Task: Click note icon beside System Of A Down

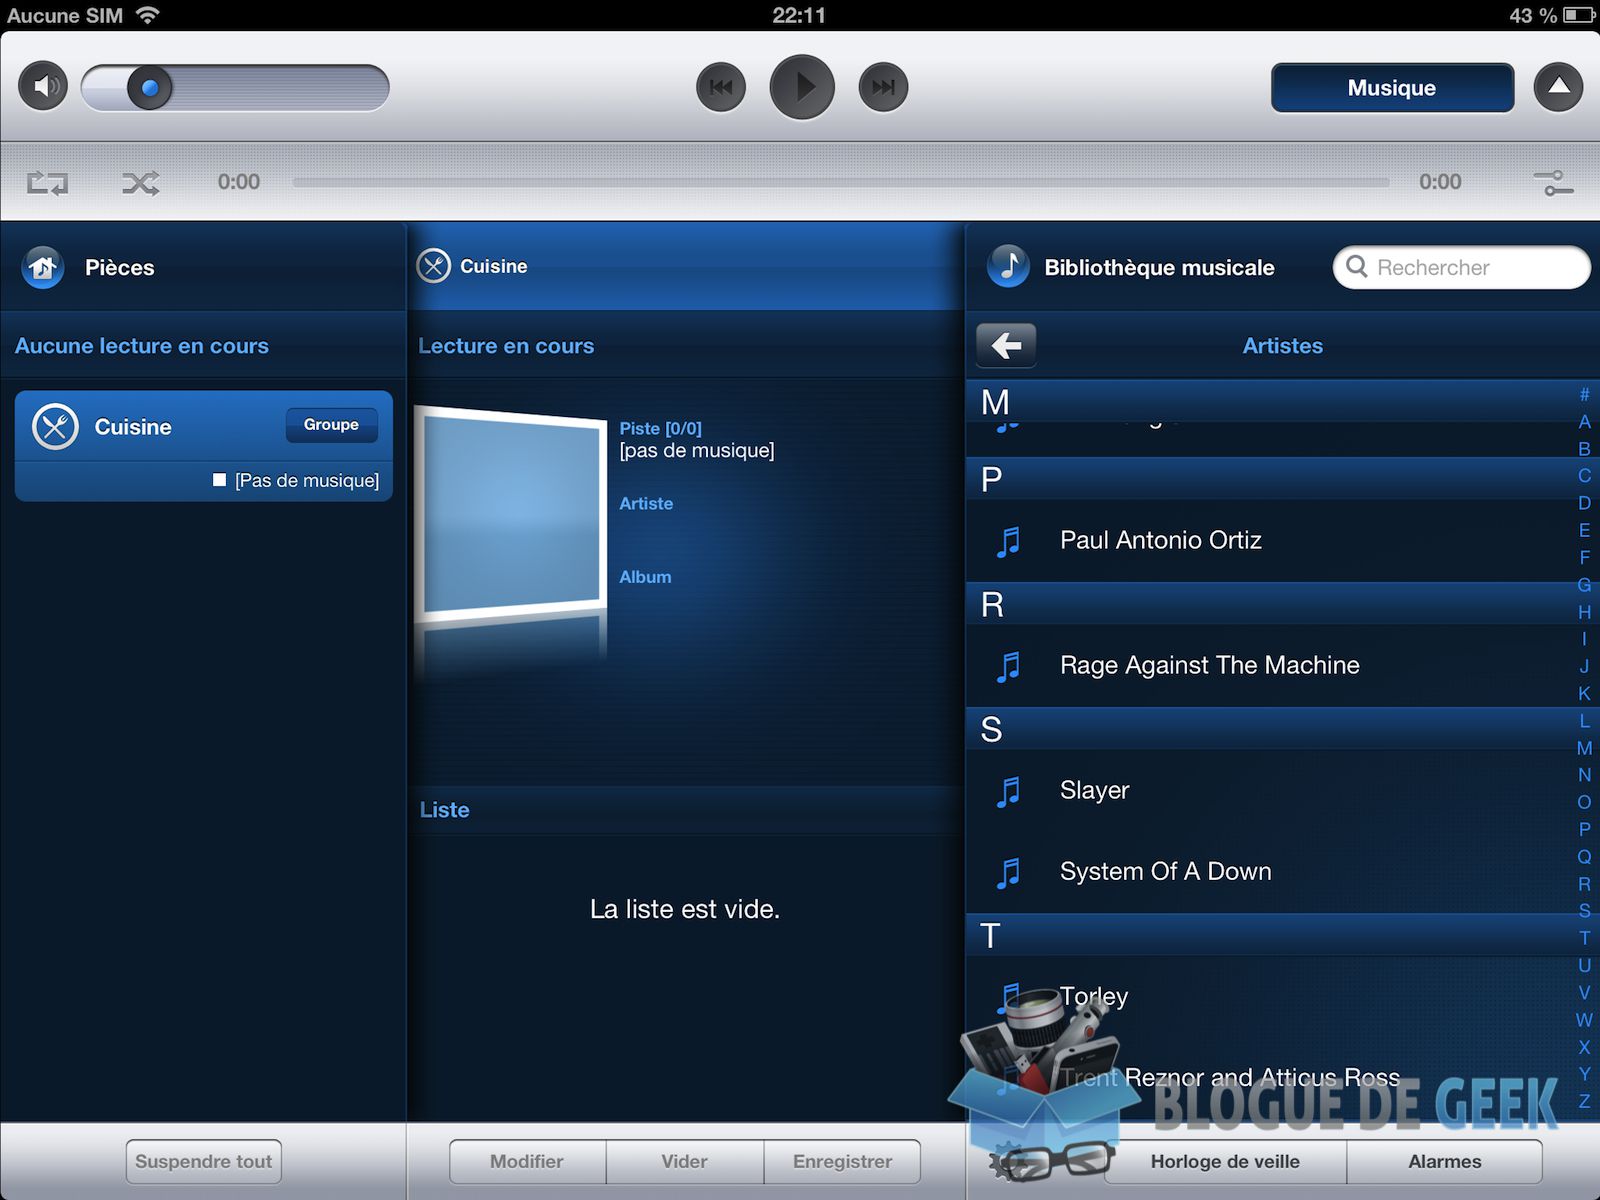Action: coord(1009,873)
